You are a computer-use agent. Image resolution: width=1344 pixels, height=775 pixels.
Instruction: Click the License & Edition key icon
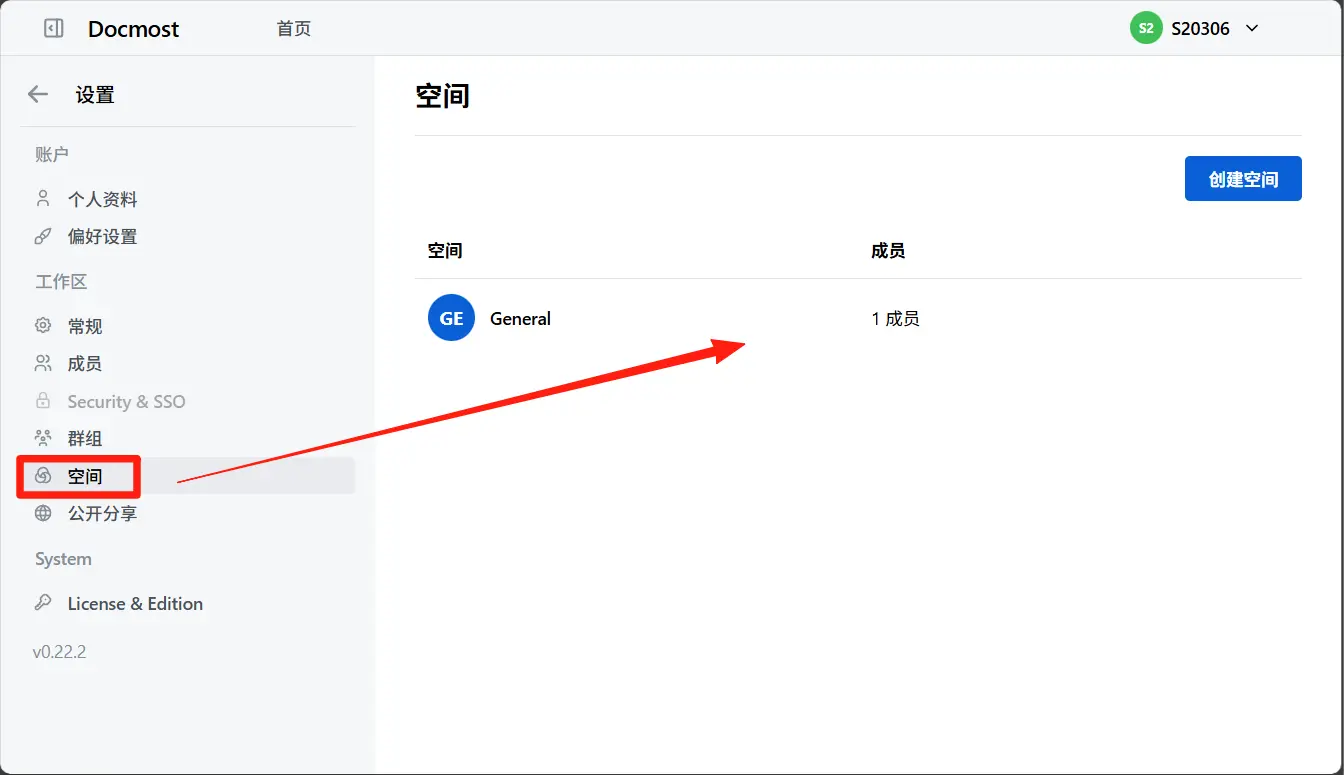click(43, 603)
